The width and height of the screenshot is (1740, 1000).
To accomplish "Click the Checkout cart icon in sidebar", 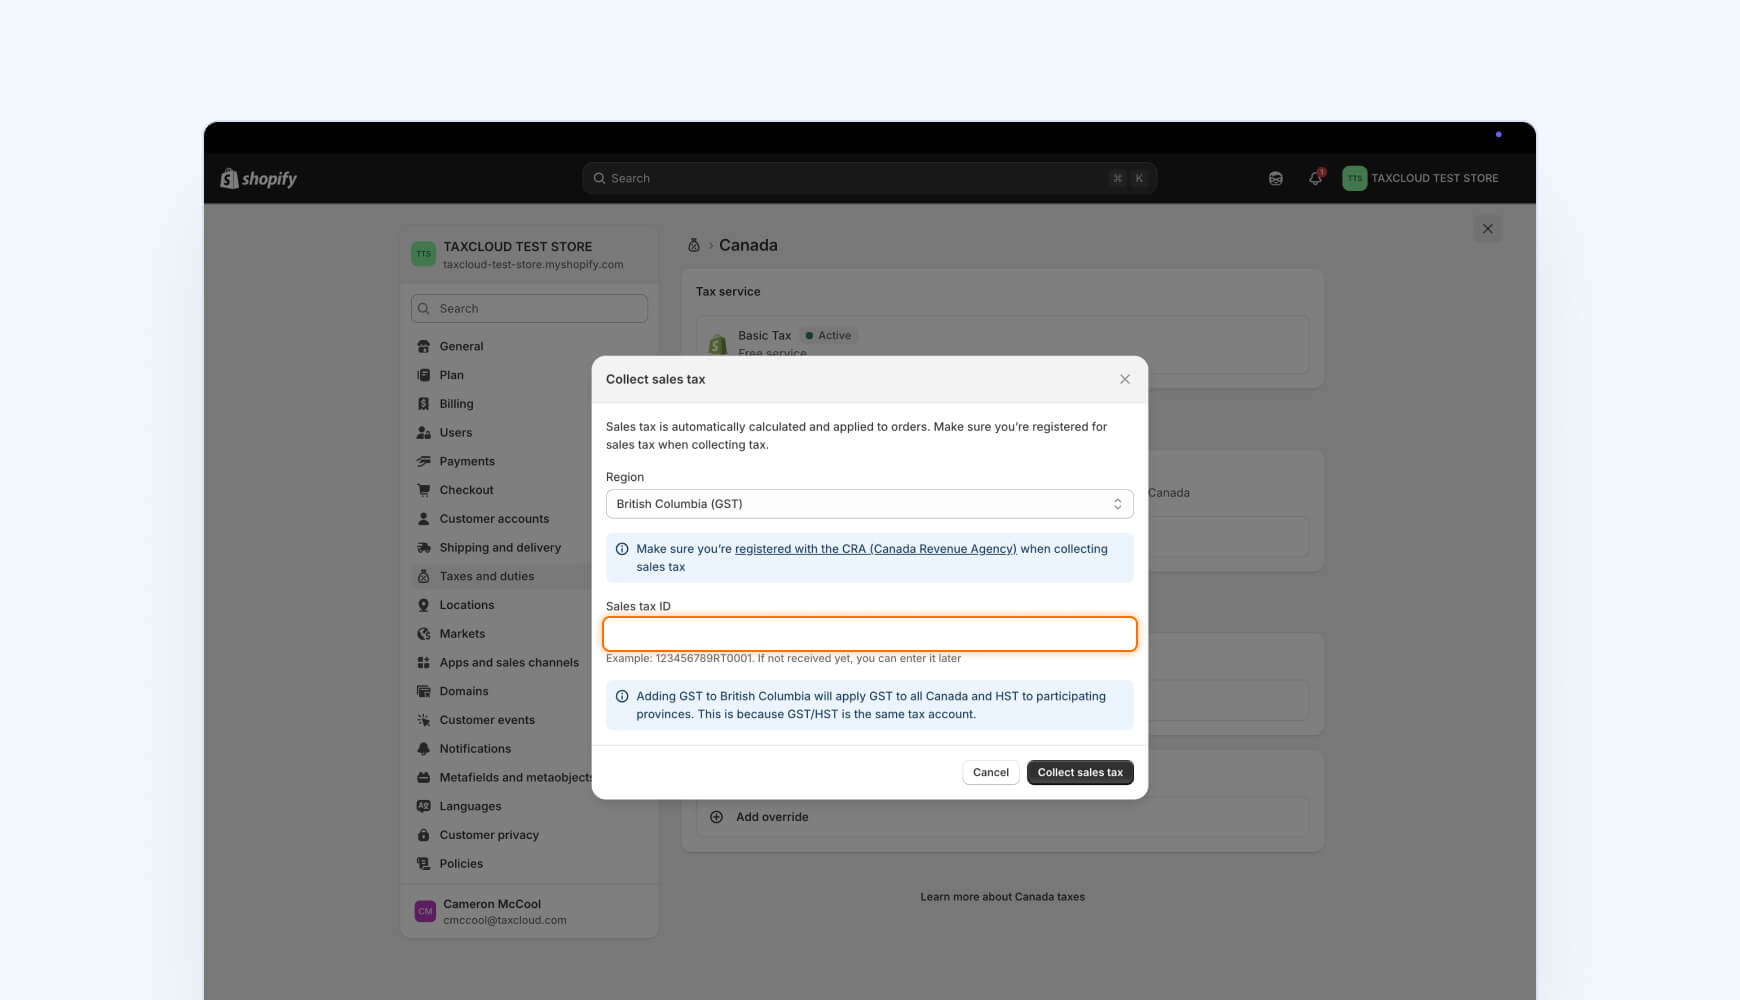I will (x=424, y=489).
